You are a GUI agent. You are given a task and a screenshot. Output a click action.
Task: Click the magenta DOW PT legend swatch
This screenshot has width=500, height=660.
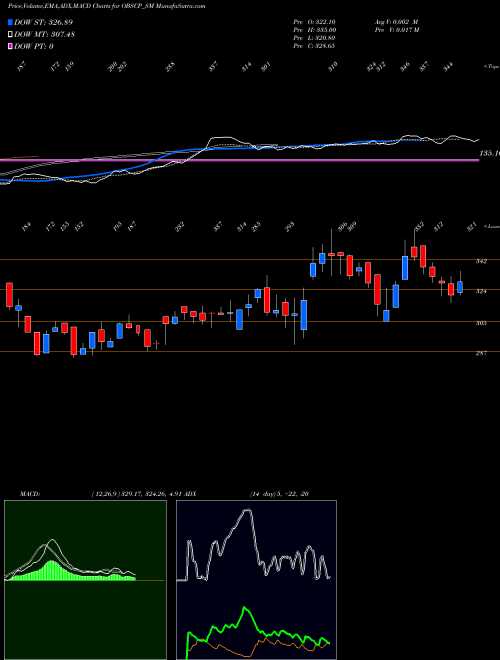point(11,46)
